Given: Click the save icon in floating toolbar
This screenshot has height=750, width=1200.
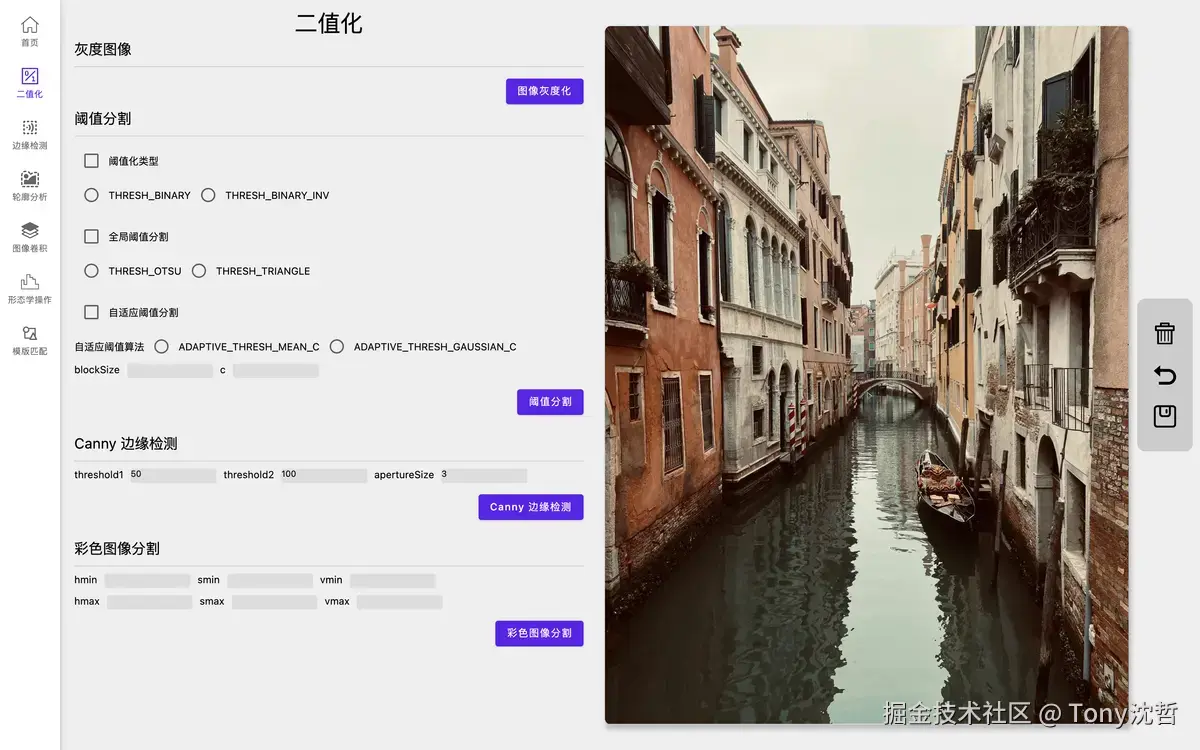Looking at the screenshot, I should (1164, 417).
